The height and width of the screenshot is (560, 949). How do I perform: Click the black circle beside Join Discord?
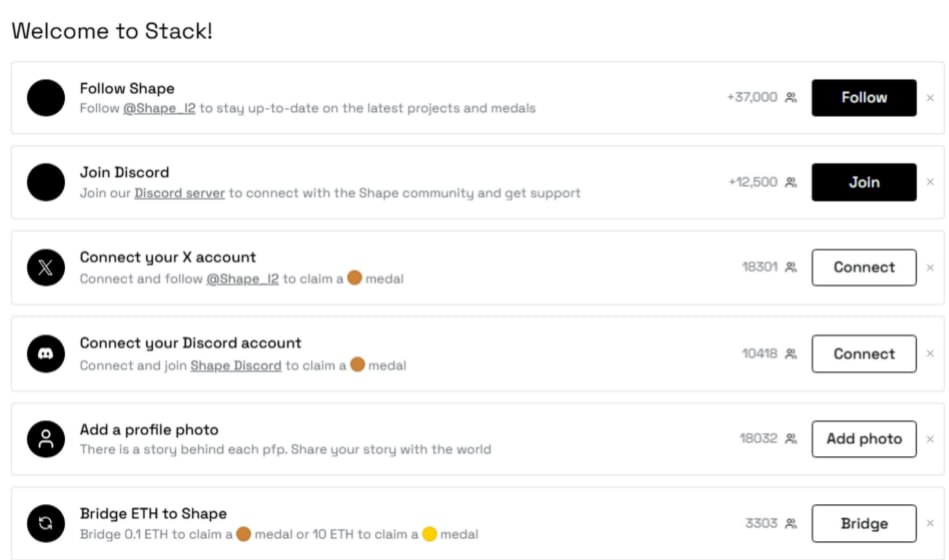point(46,182)
